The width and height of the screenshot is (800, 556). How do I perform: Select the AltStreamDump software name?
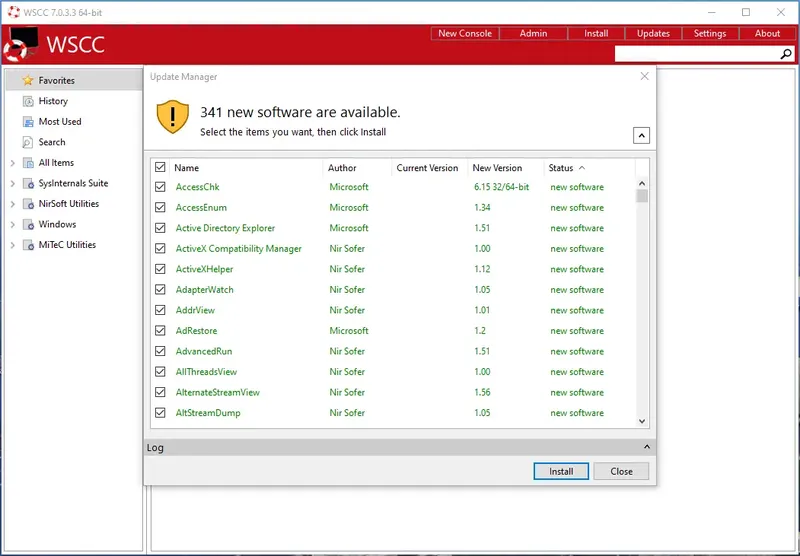[208, 413]
